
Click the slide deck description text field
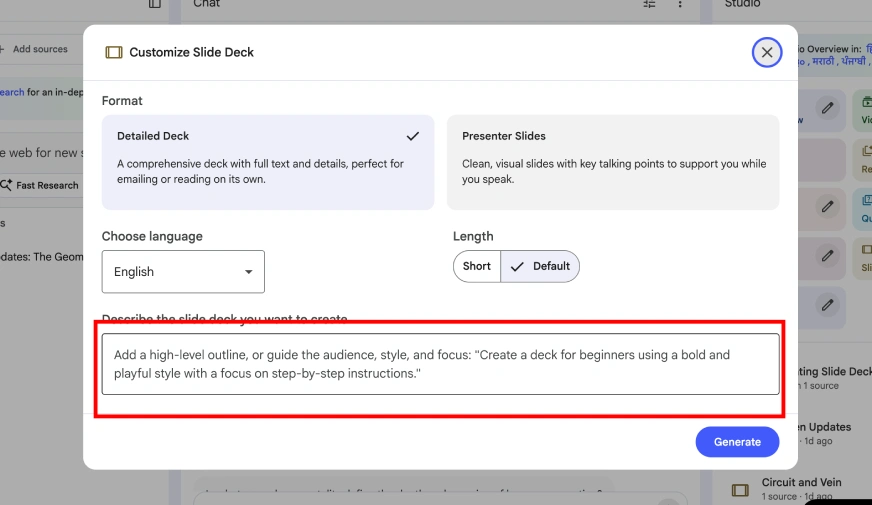point(440,364)
